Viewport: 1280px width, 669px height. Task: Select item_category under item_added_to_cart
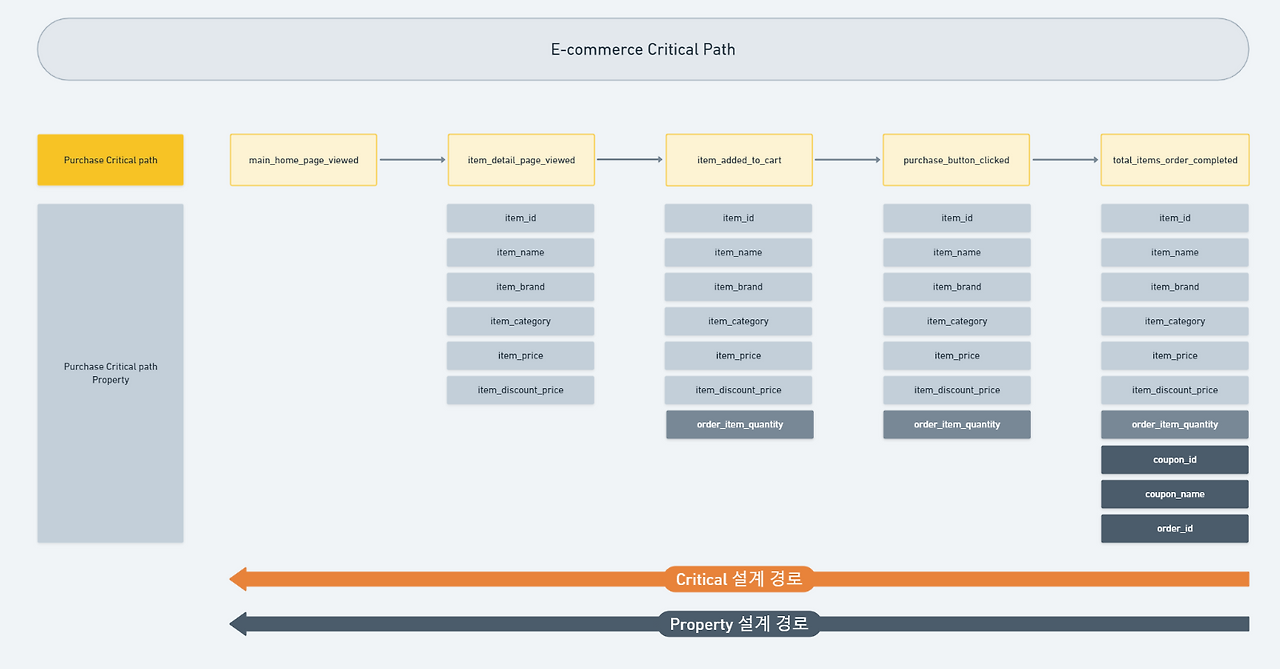[738, 321]
